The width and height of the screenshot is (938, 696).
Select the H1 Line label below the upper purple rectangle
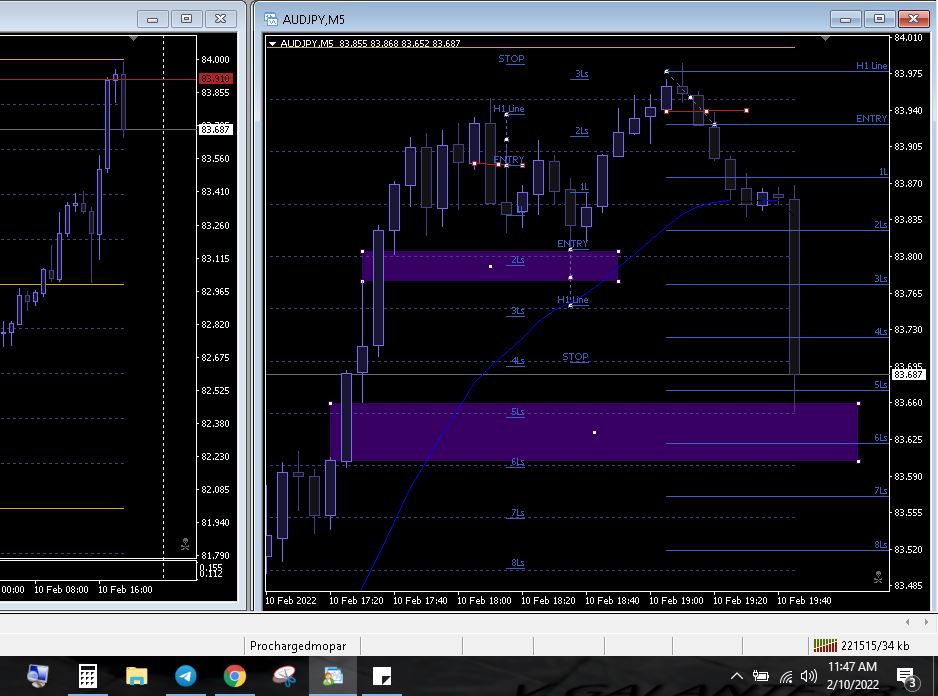tap(572, 300)
